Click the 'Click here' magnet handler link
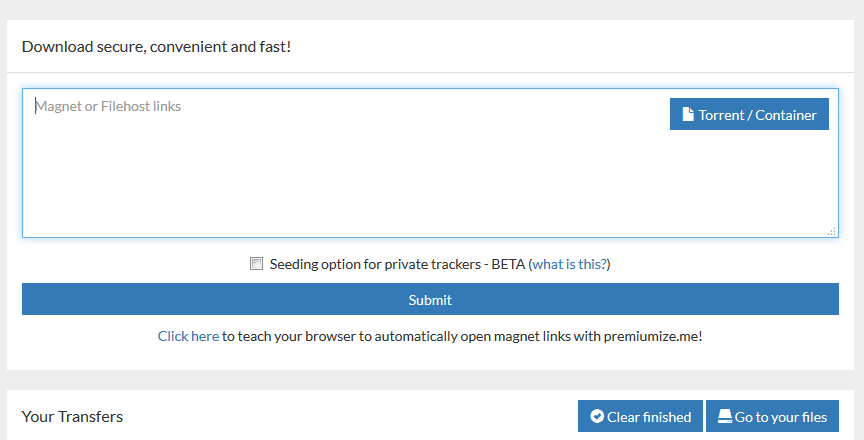The image size is (864, 440). click(188, 336)
